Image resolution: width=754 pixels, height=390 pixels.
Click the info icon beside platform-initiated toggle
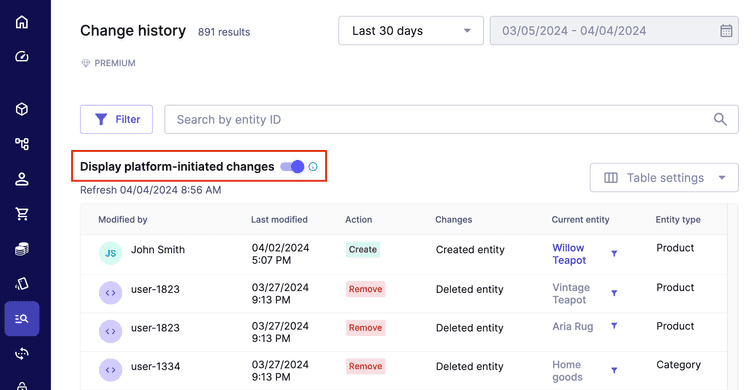click(313, 167)
